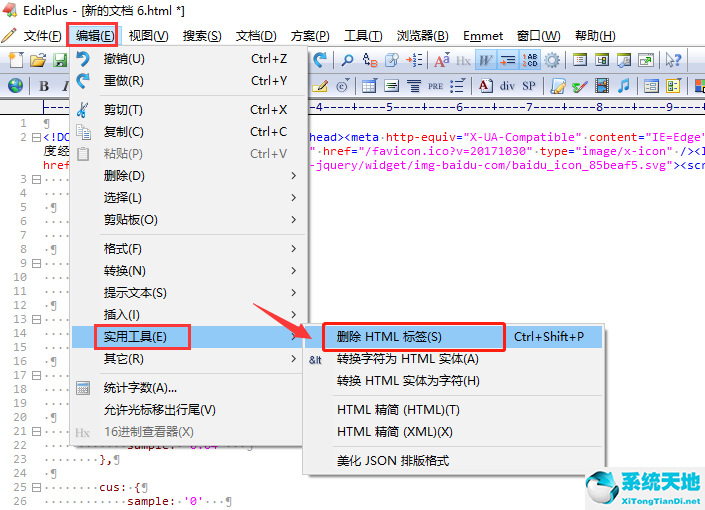Open the 视图(V) menu
This screenshot has height=510, width=705.
click(x=148, y=36)
